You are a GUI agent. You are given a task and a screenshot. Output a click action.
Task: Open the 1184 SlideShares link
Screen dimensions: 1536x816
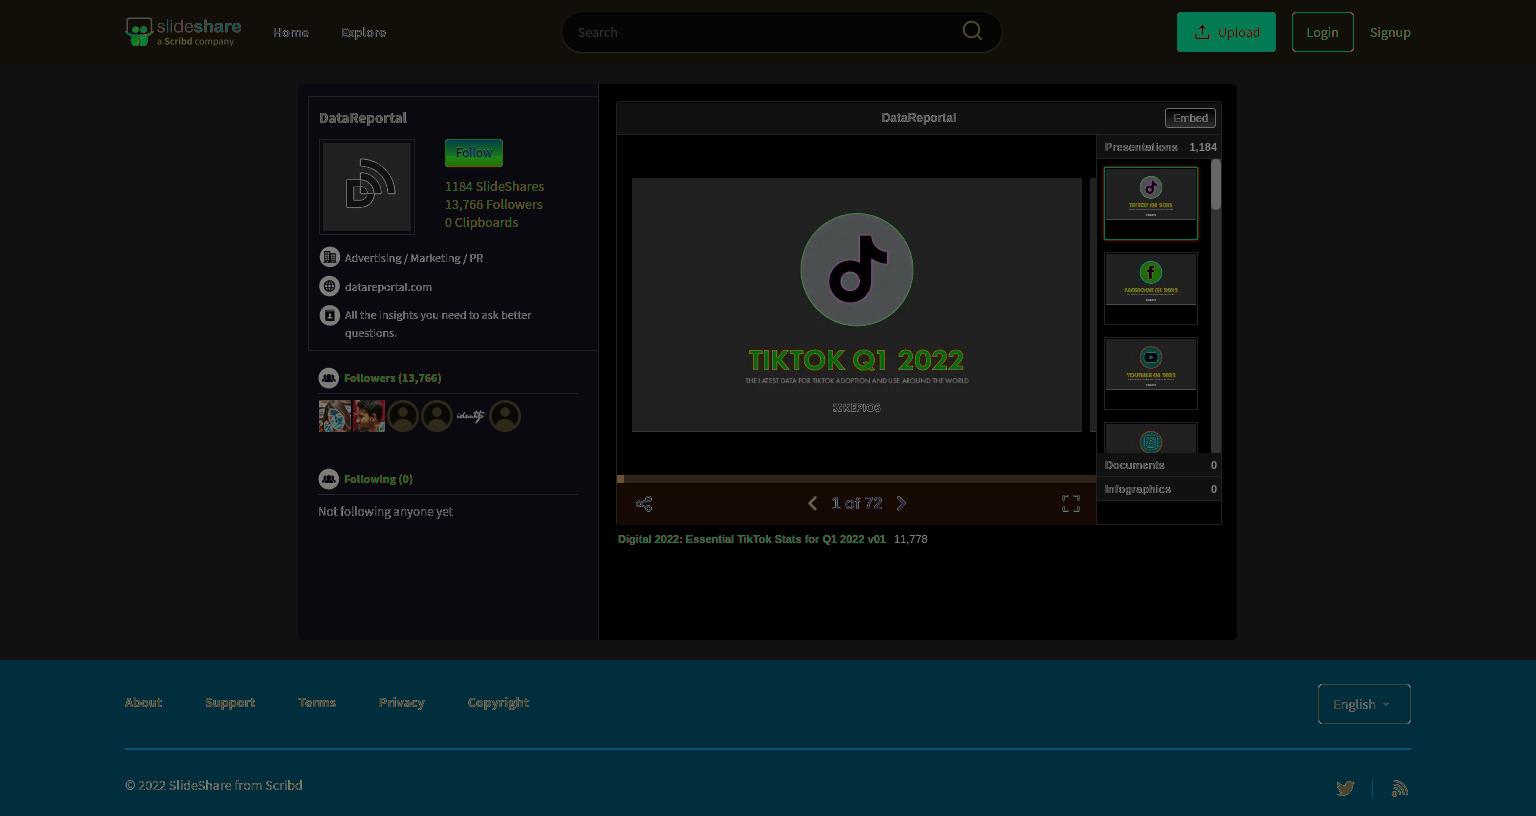click(x=494, y=186)
